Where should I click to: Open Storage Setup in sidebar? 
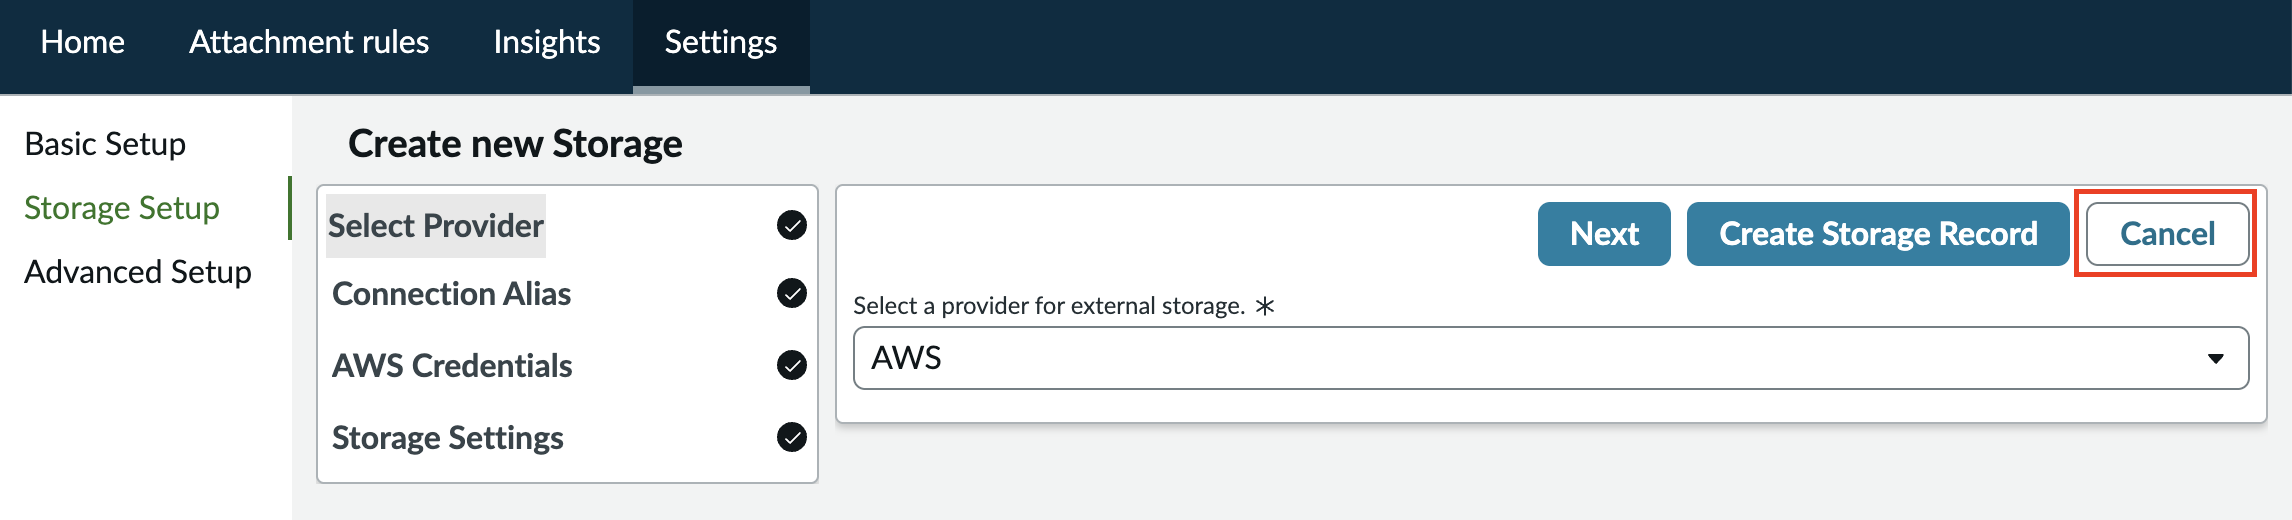click(122, 208)
